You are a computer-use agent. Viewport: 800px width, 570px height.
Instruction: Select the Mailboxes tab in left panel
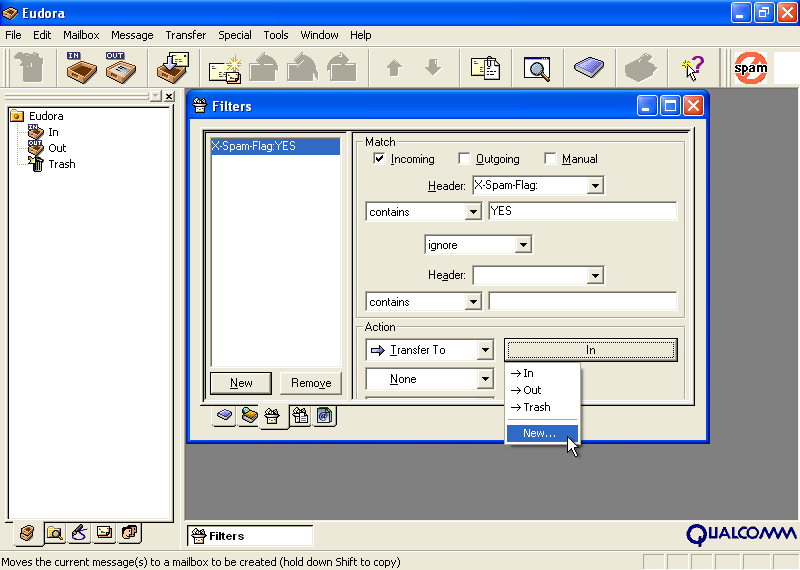[x=27, y=533]
